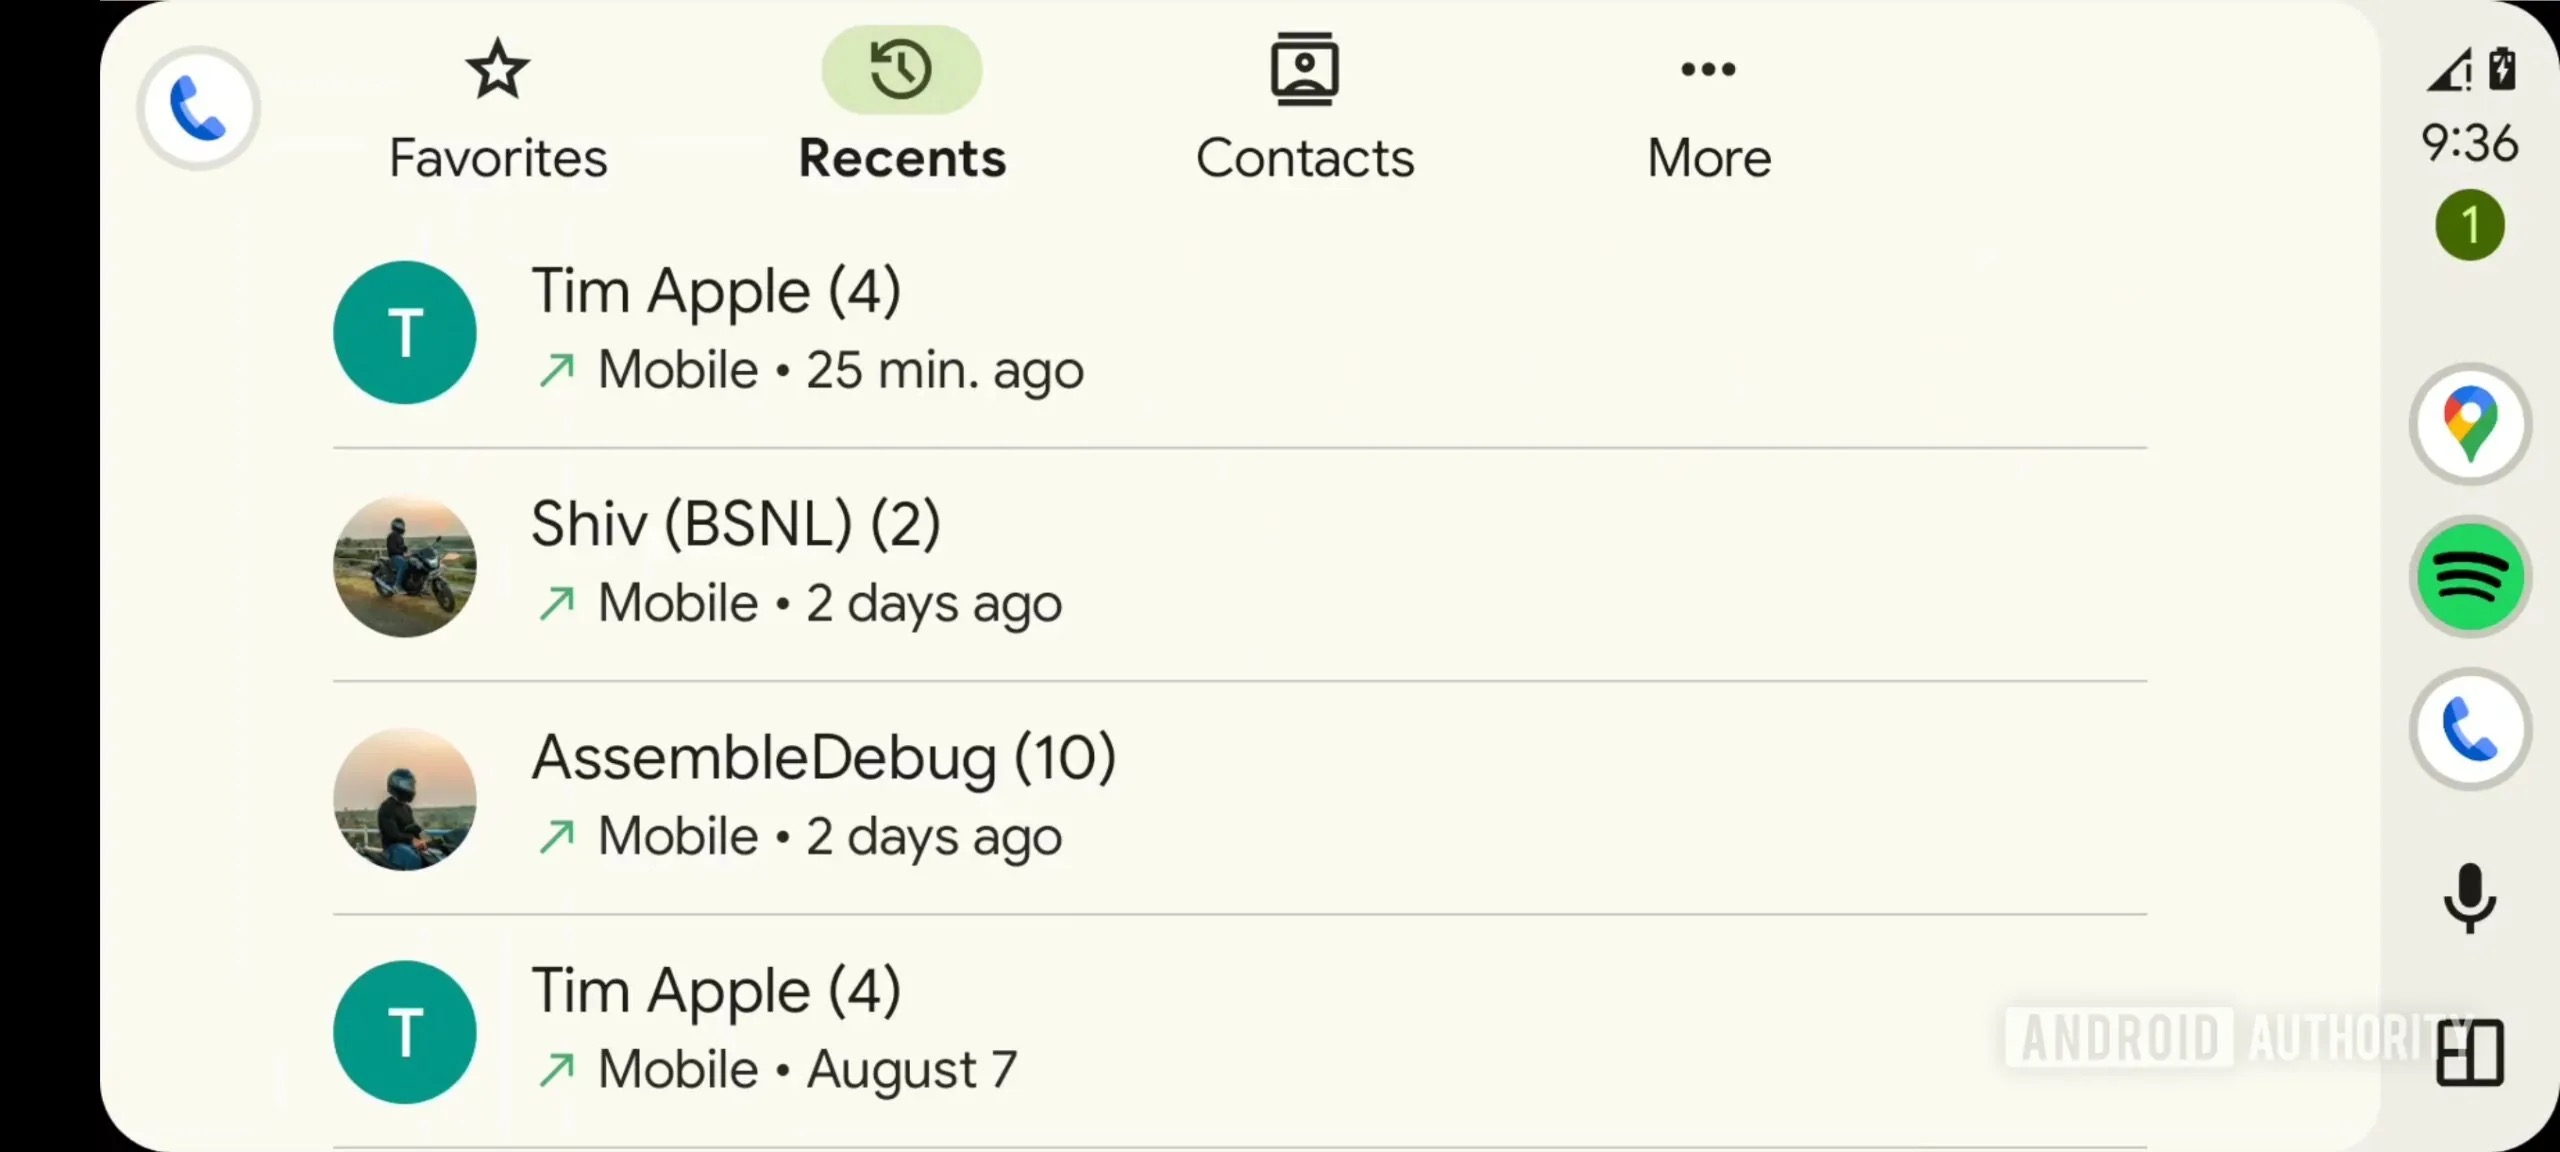Open the Phone app in side rail
The width and height of the screenshot is (2560, 1152).
(x=2470, y=729)
